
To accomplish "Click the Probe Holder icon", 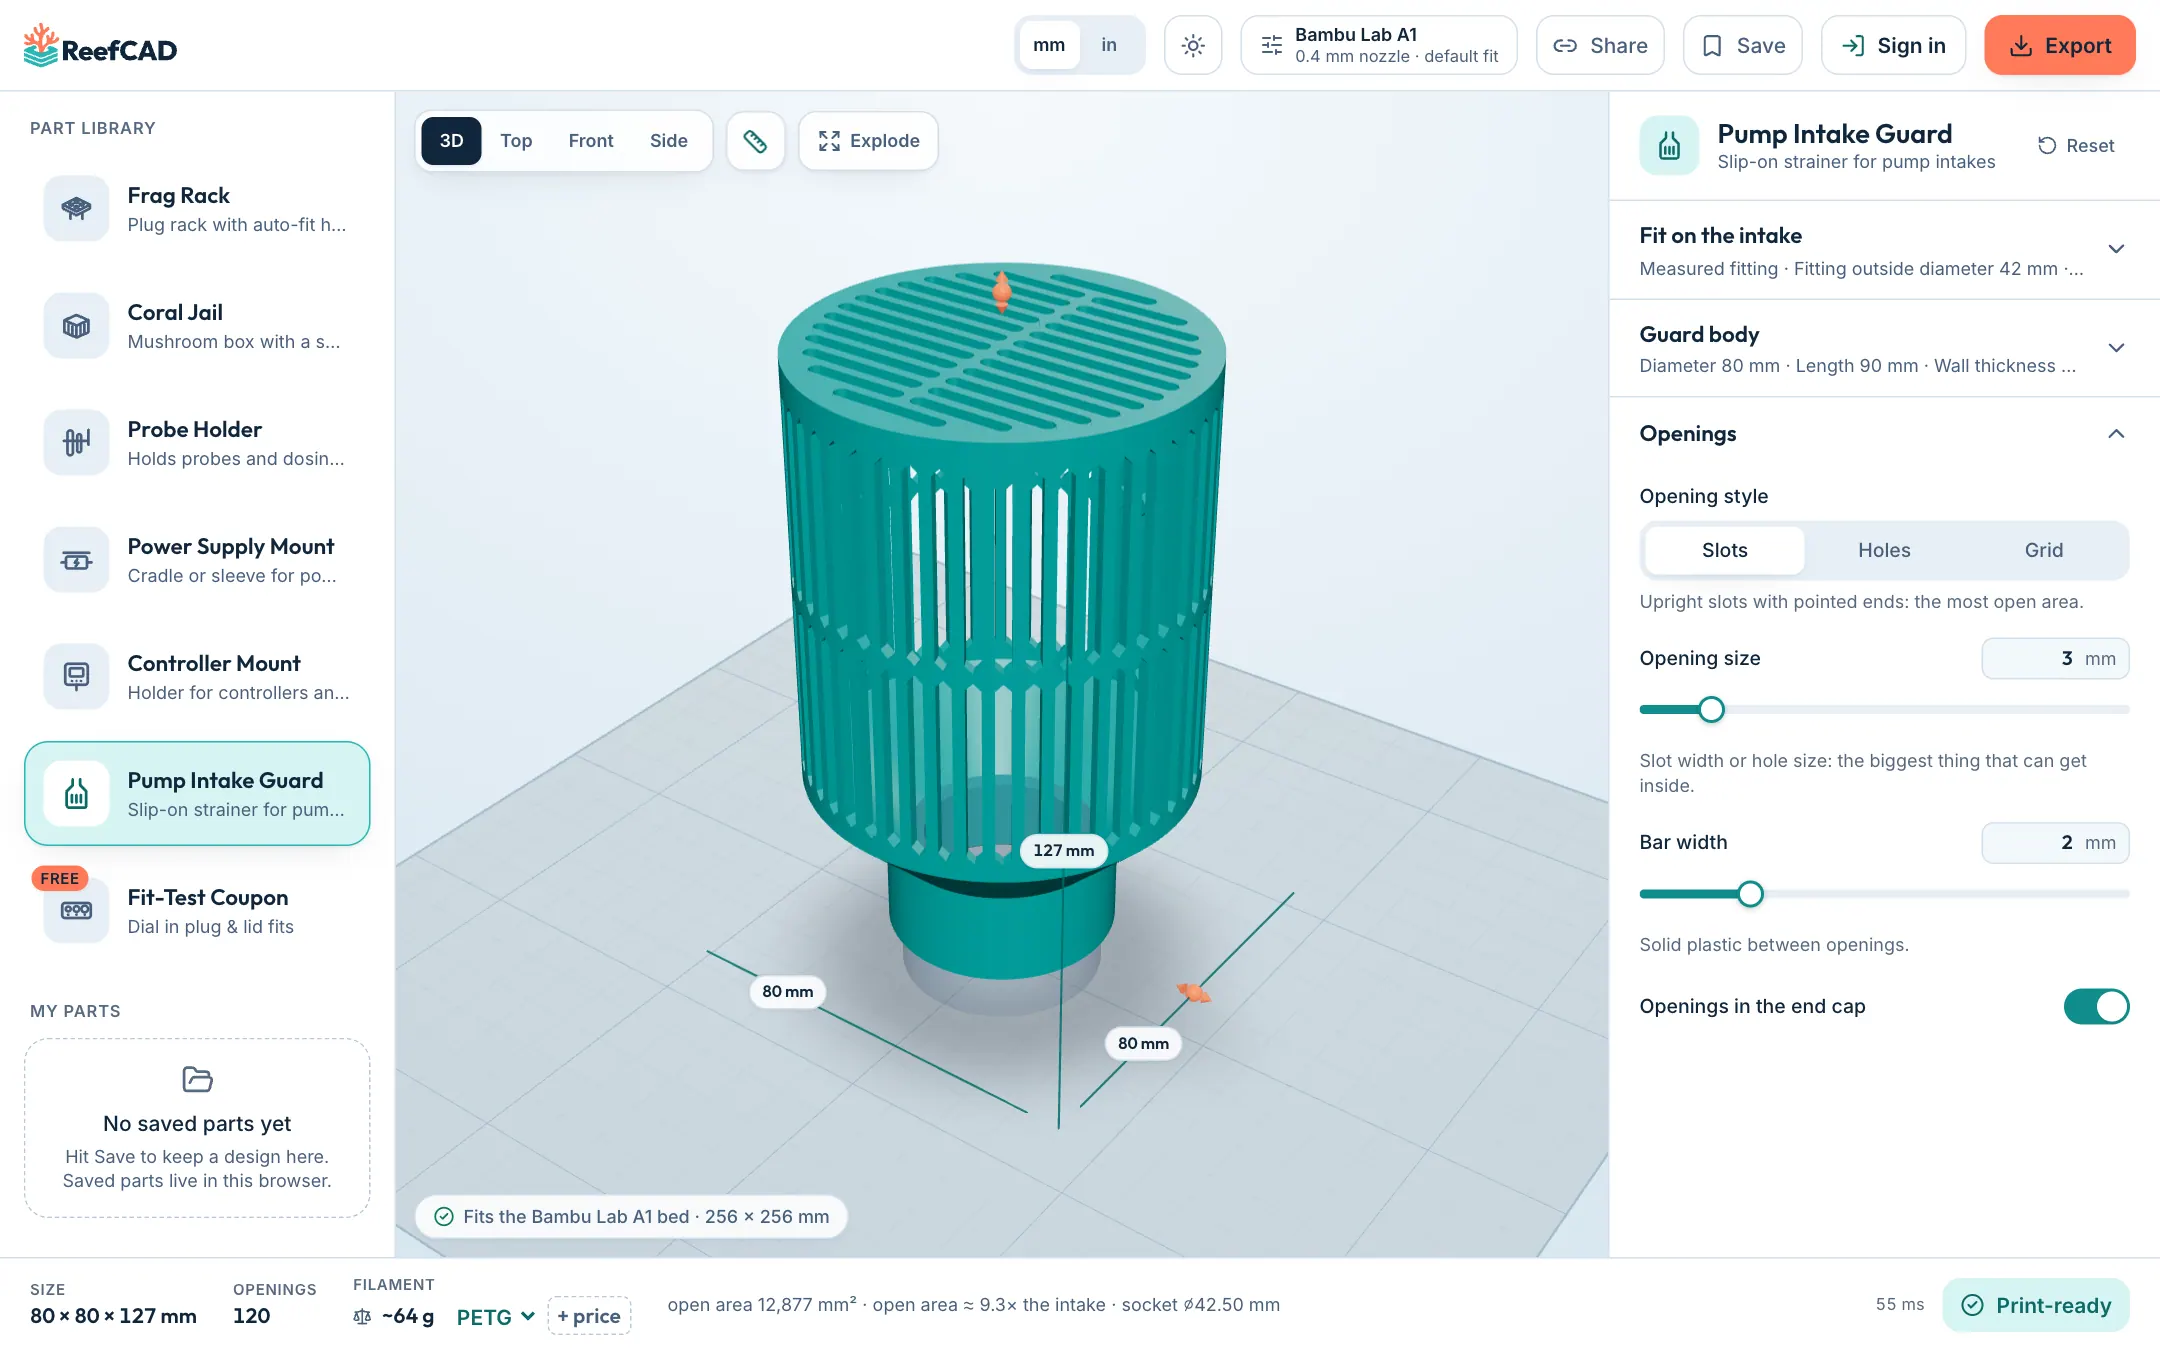I will click(x=76, y=442).
